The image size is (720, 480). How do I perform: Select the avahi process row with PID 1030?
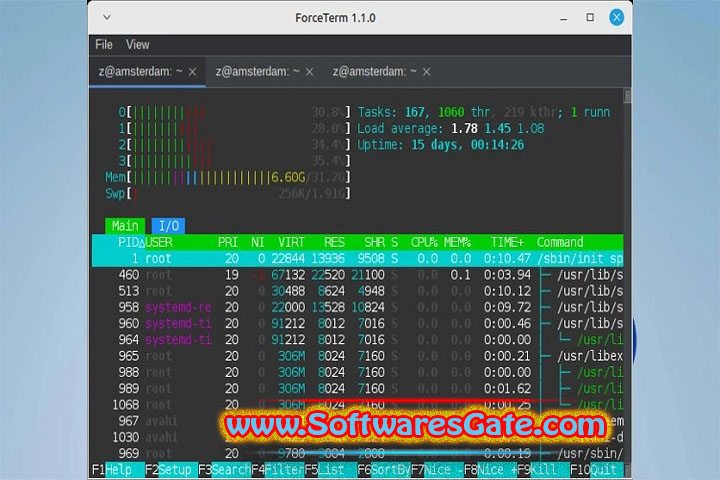tap(357, 437)
